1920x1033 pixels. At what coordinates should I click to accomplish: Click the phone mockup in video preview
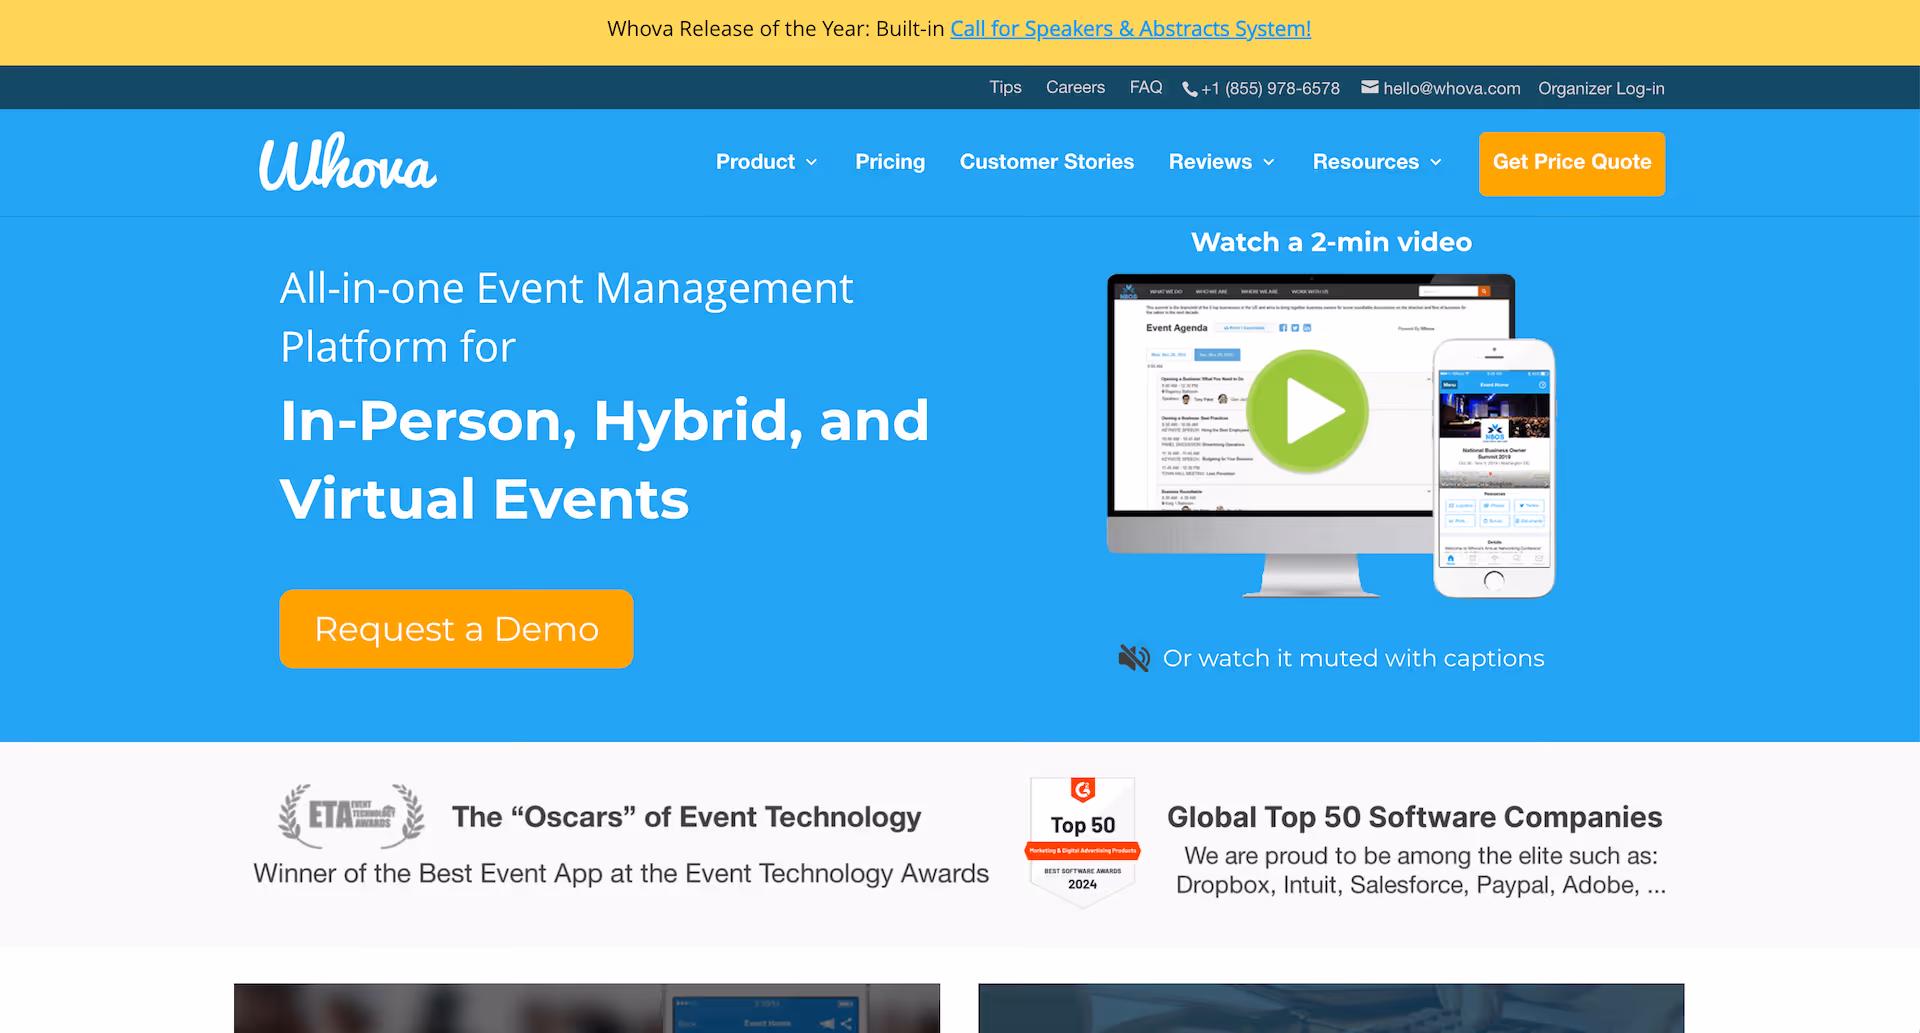[1494, 468]
